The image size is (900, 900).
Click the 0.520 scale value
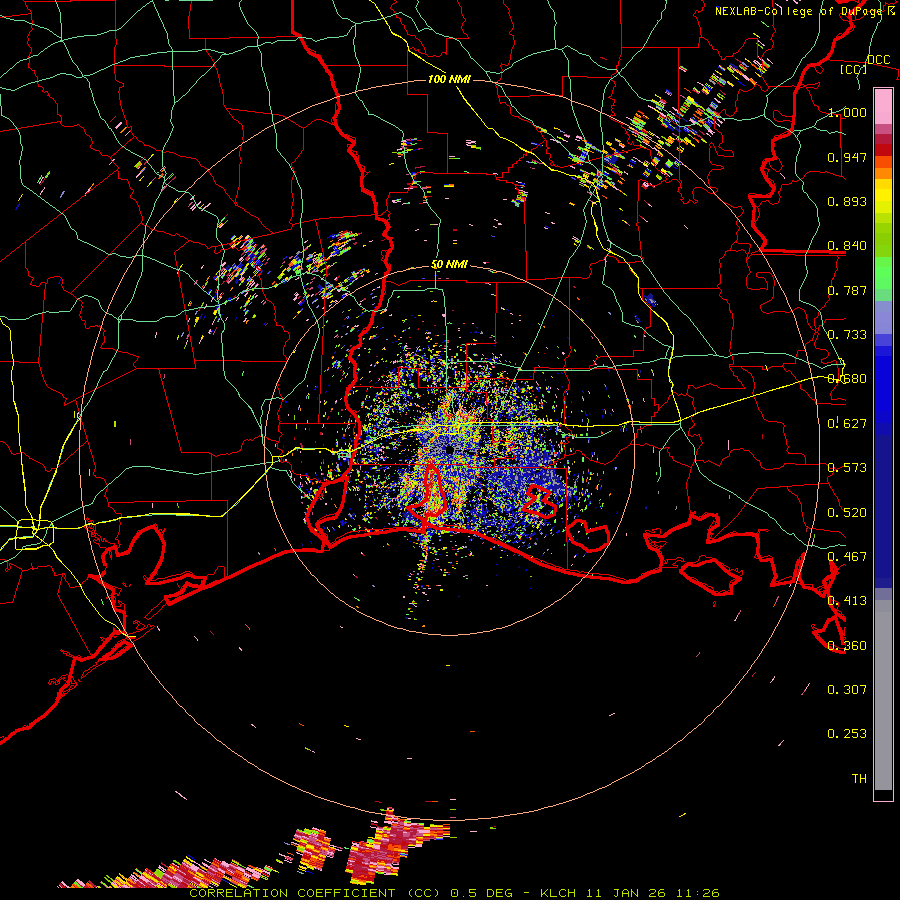tap(847, 513)
